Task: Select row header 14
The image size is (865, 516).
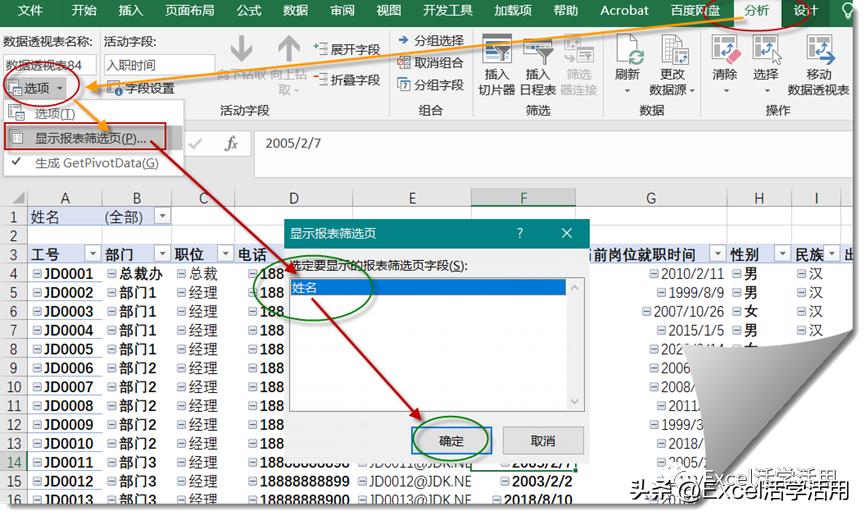Action: [x=14, y=462]
